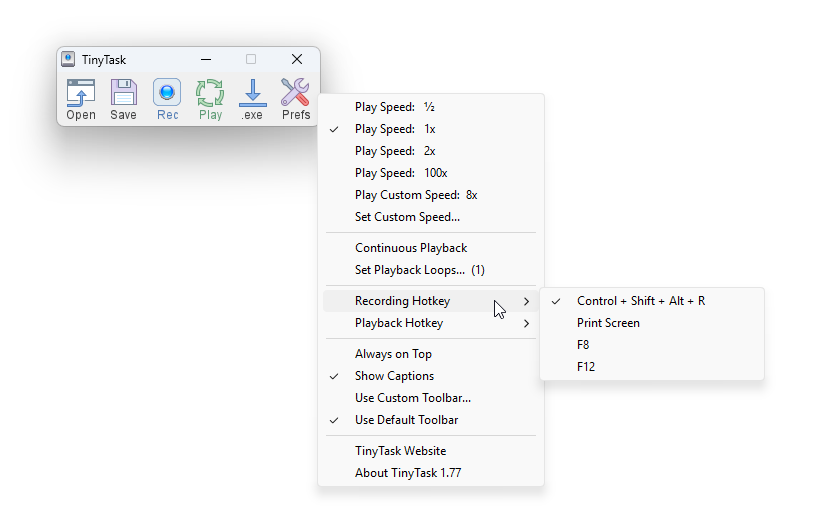Choose Play Speed 100x

pyautogui.click(x=431, y=173)
